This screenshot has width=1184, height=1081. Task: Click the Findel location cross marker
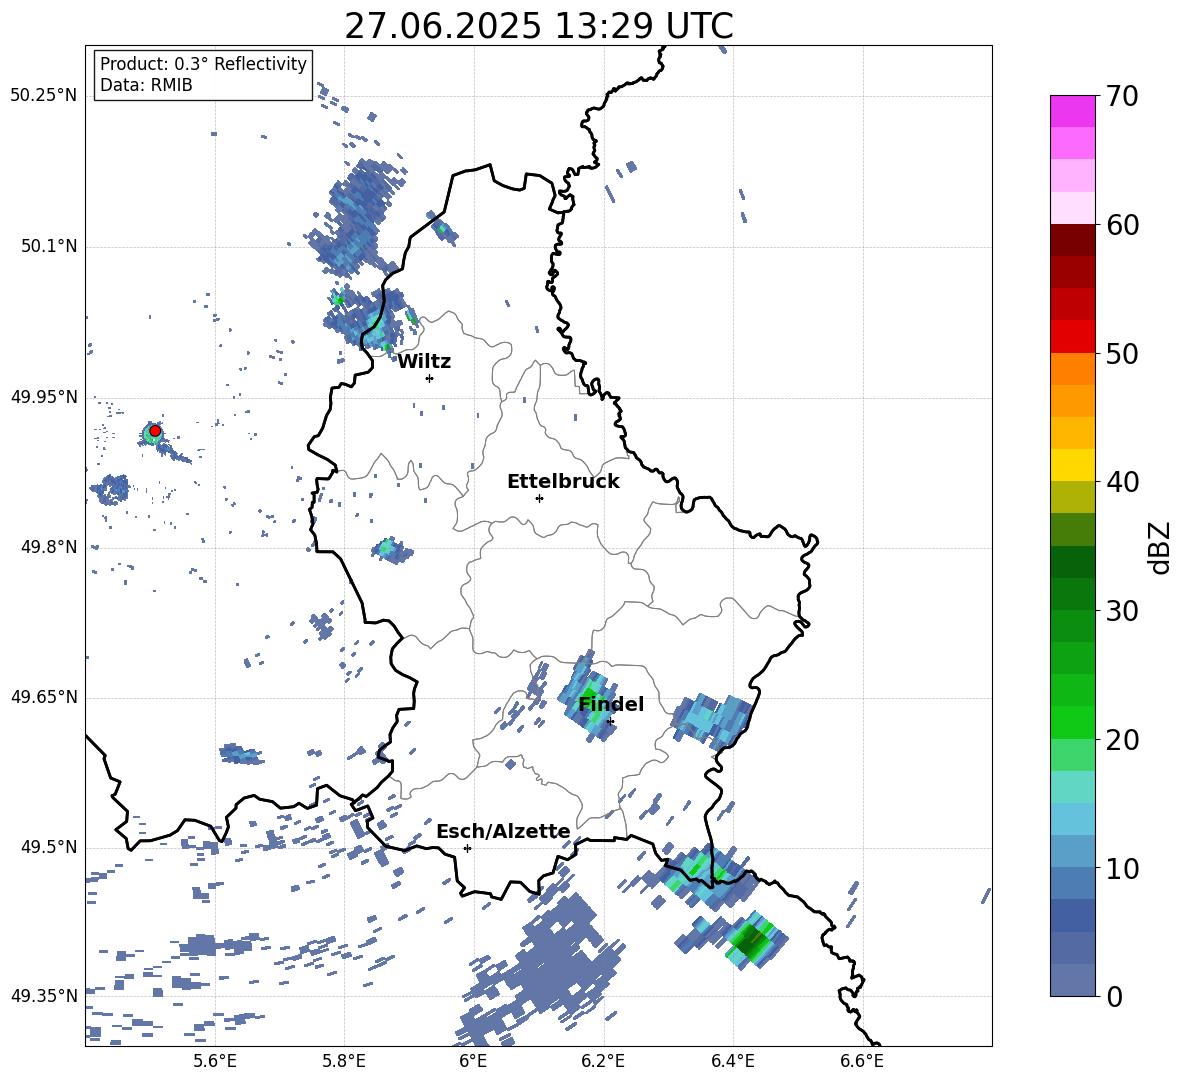(x=610, y=722)
